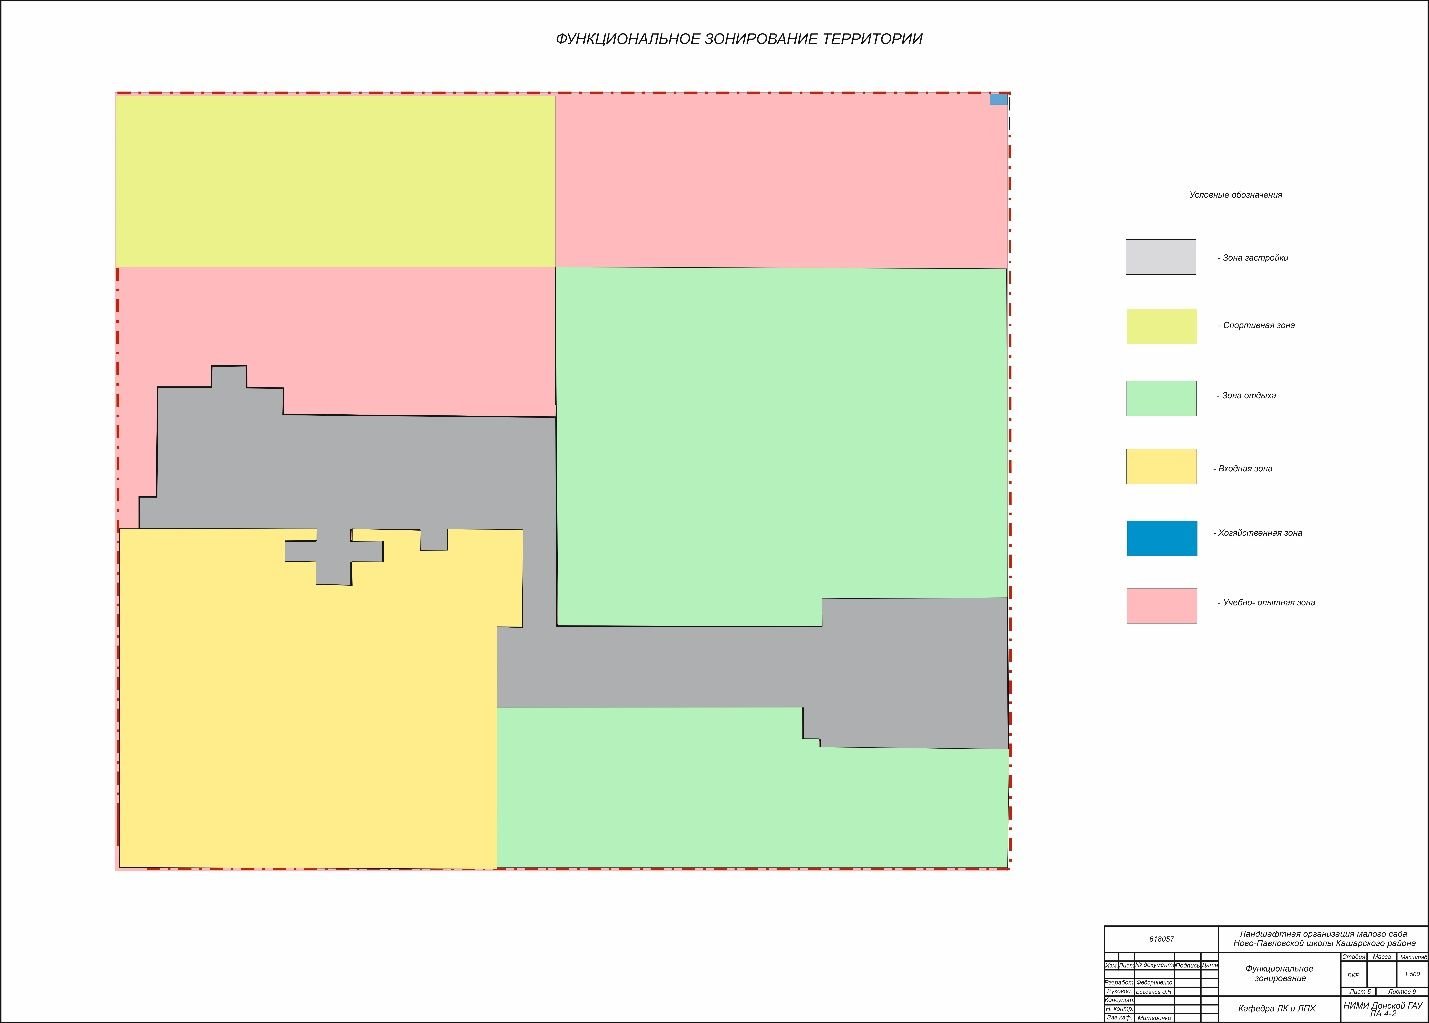Click the yellow 'Входная зона' legend swatch
Image resolution: width=1429 pixels, height=1023 pixels.
pos(1161,467)
